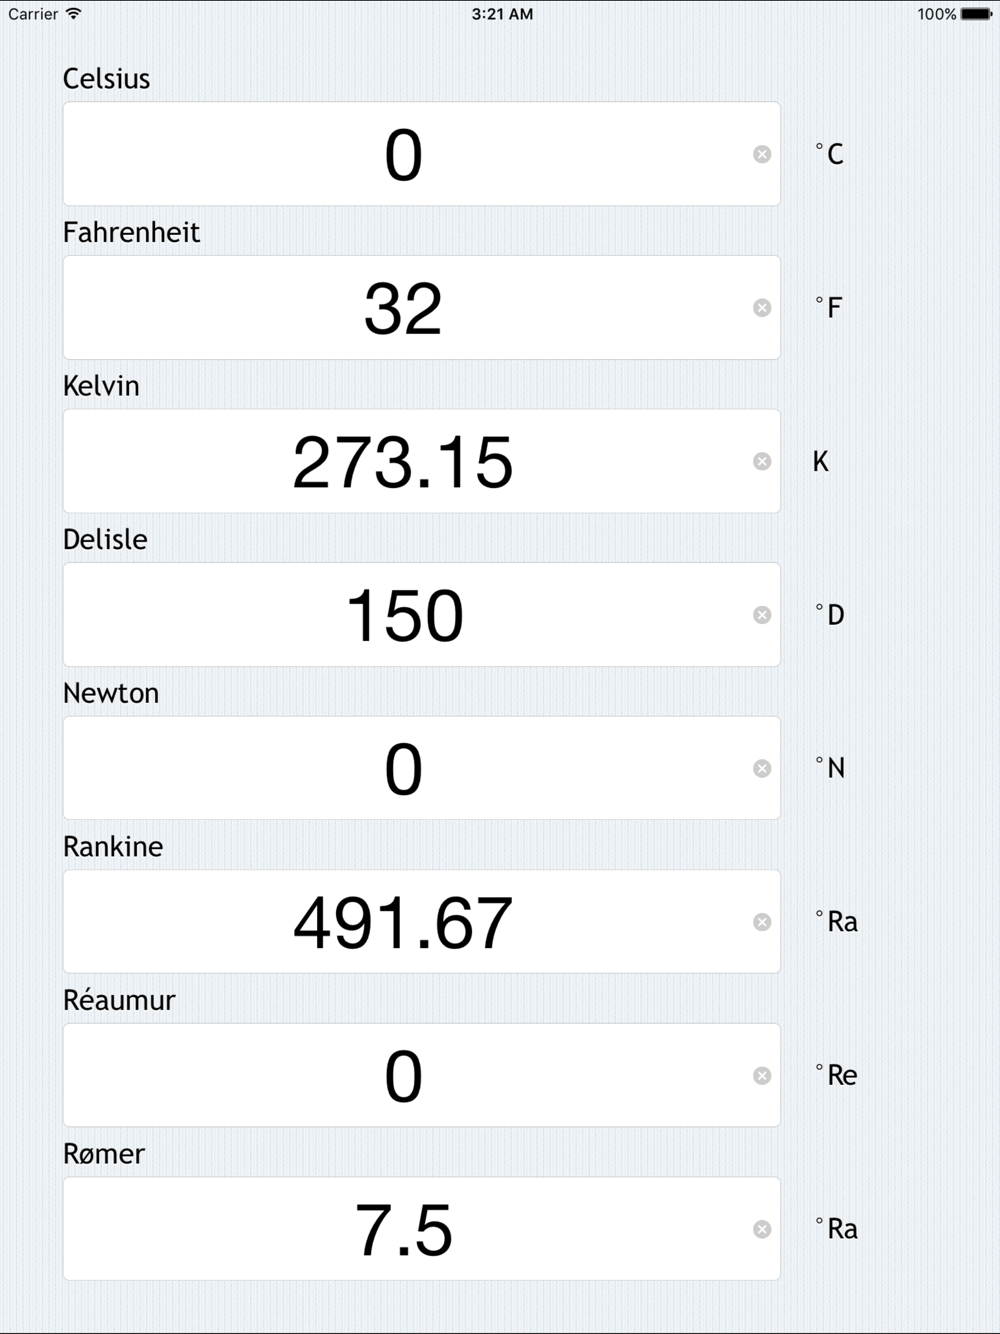Screen dimensions: 1000x1334
Task: Focus the Fahrenheit field showing 32
Action: click(421, 308)
